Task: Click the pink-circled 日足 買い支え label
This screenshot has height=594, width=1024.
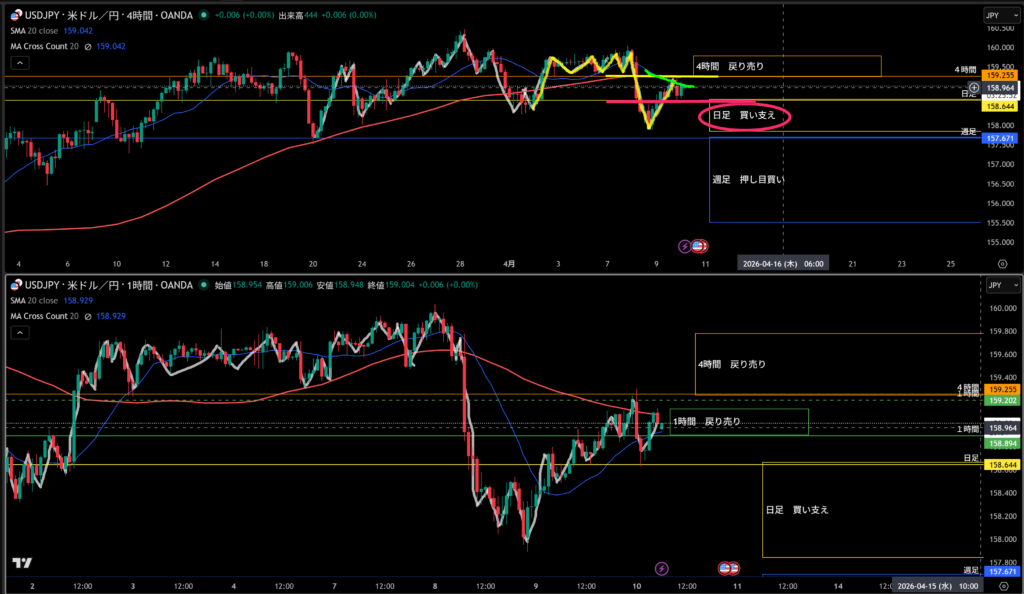Action: coord(743,117)
